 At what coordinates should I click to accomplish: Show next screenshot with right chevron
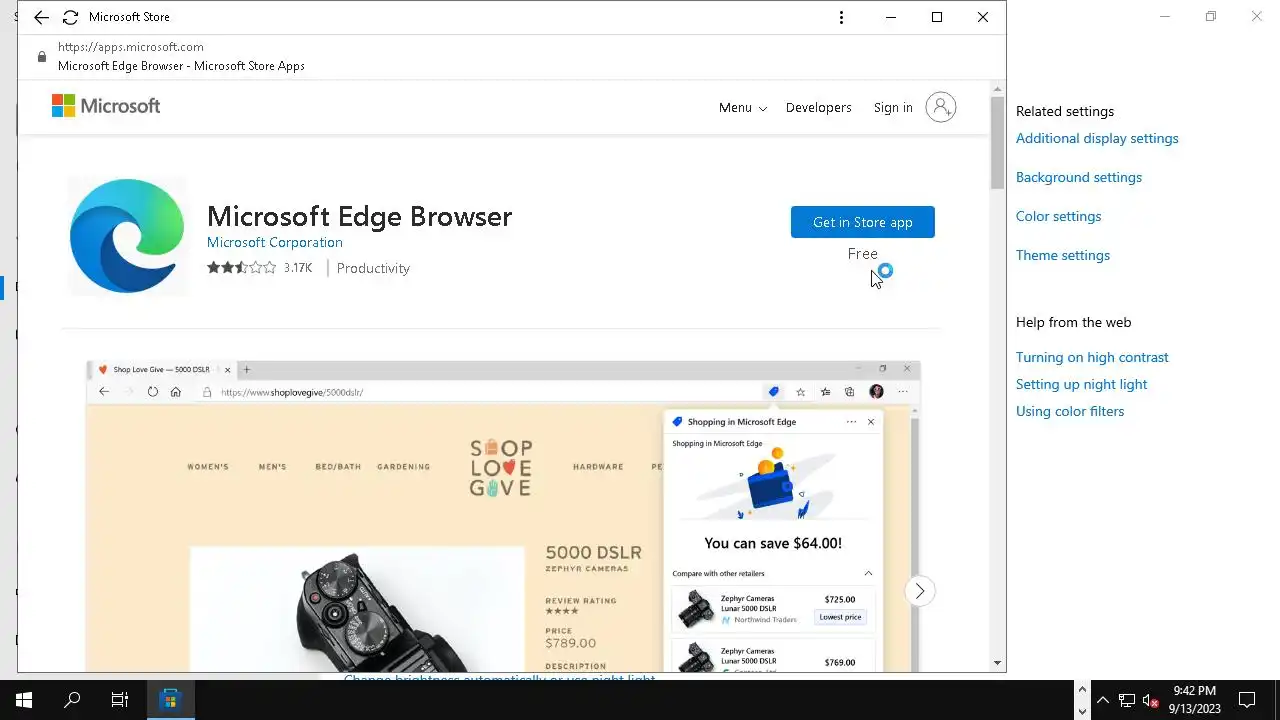[x=919, y=591]
